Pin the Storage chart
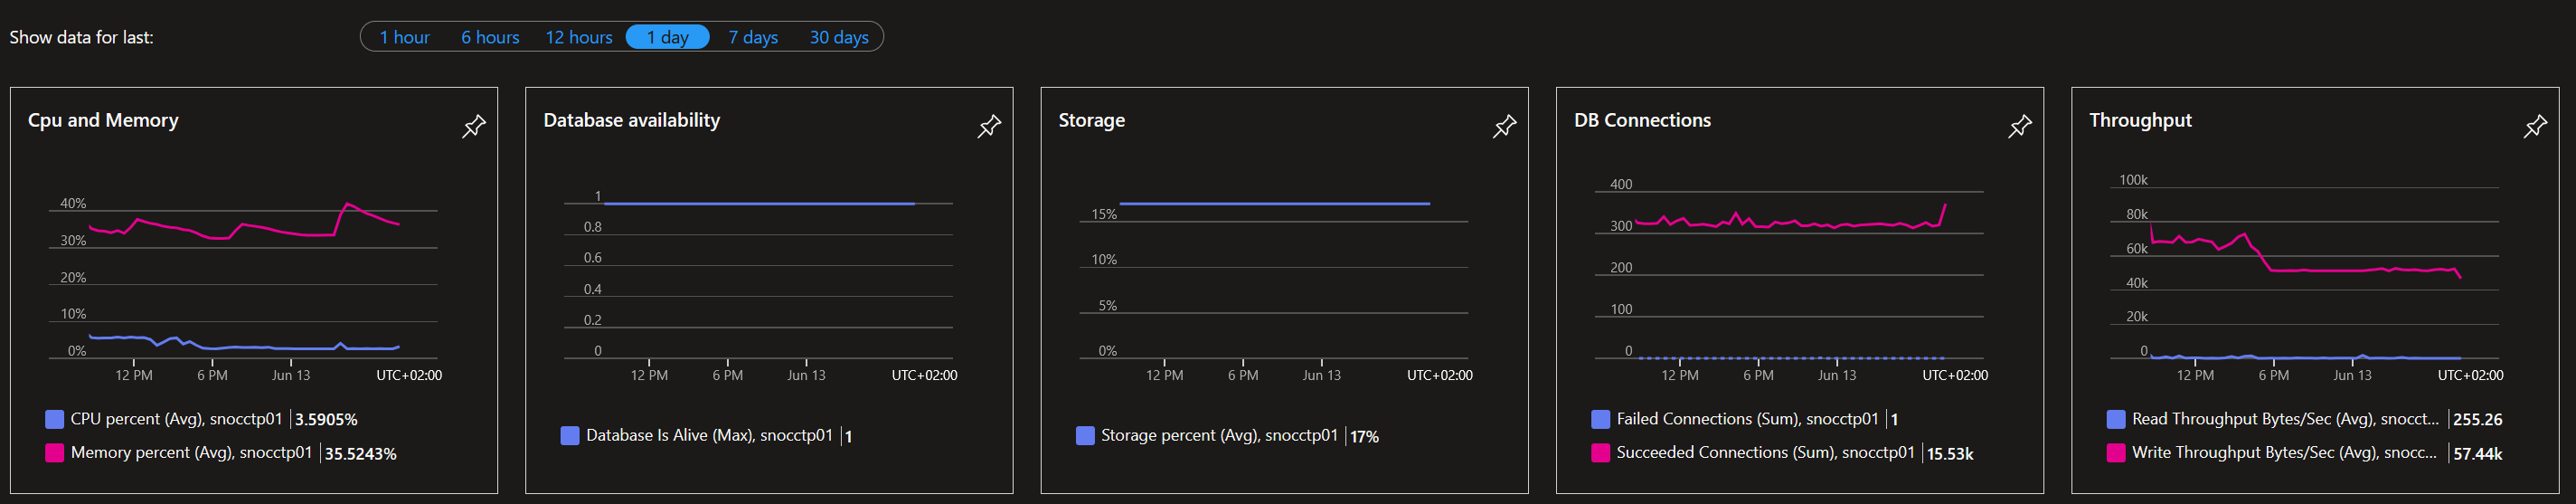The height and width of the screenshot is (504, 2576). coord(1504,126)
